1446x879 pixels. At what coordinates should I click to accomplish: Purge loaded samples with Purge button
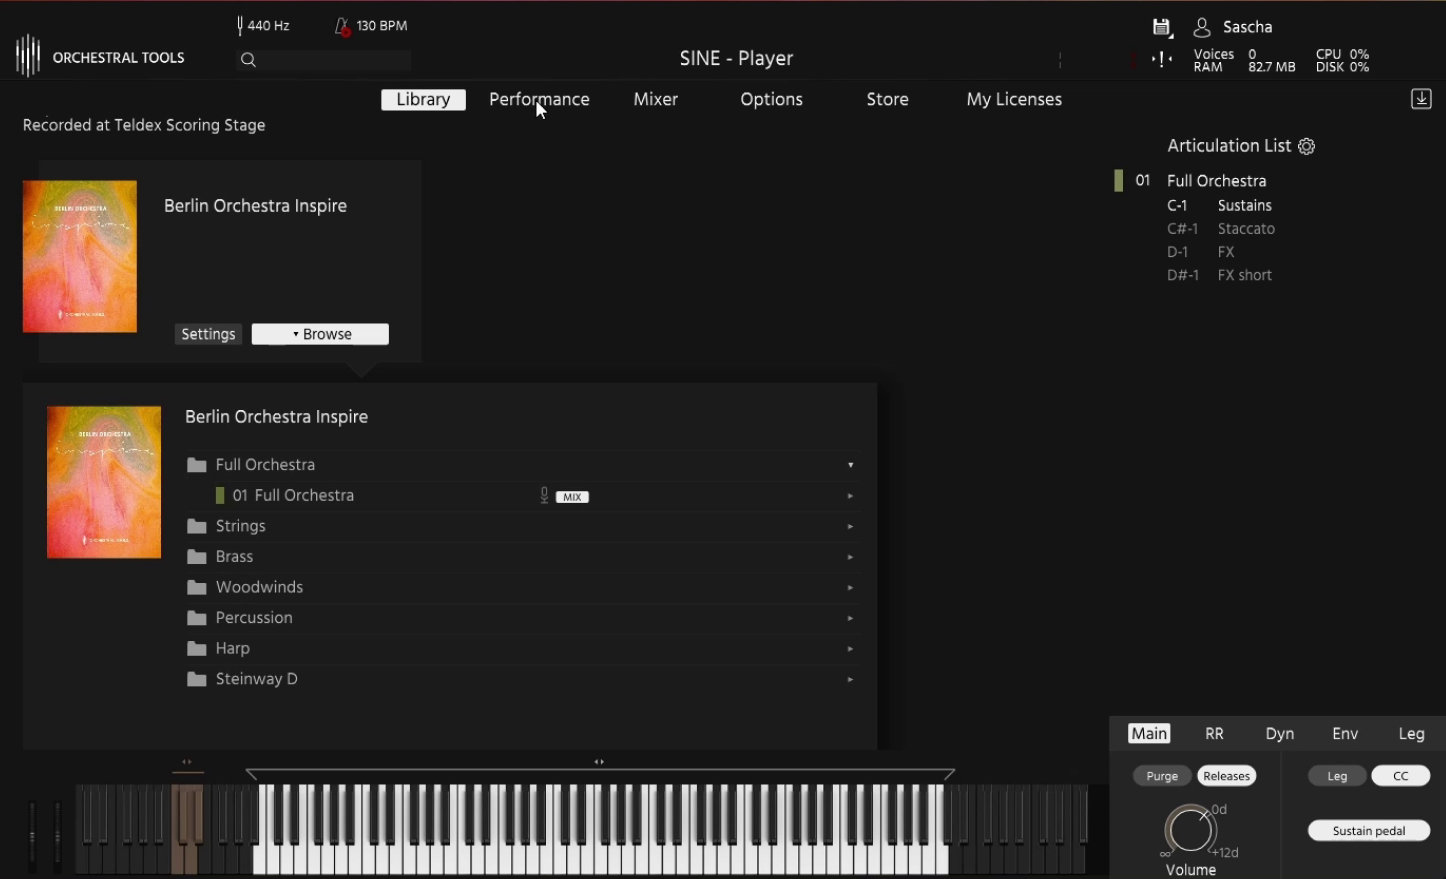pos(1161,775)
